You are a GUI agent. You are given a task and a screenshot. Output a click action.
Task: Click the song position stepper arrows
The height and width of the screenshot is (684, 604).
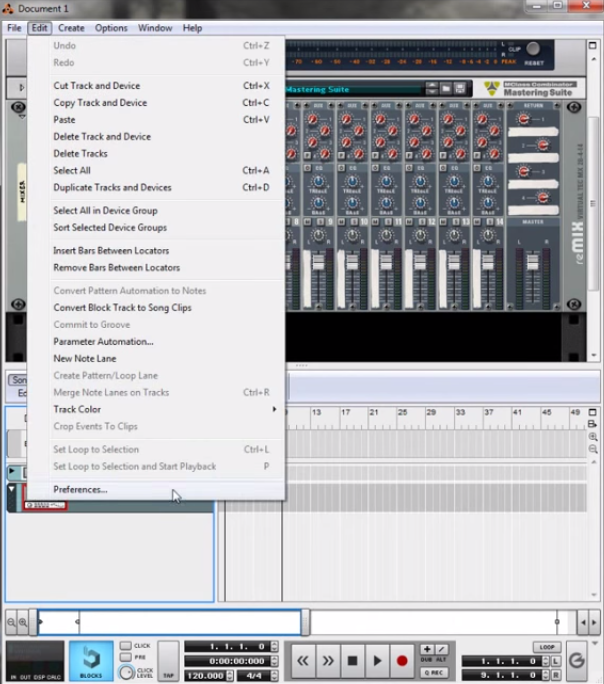tap(274, 646)
